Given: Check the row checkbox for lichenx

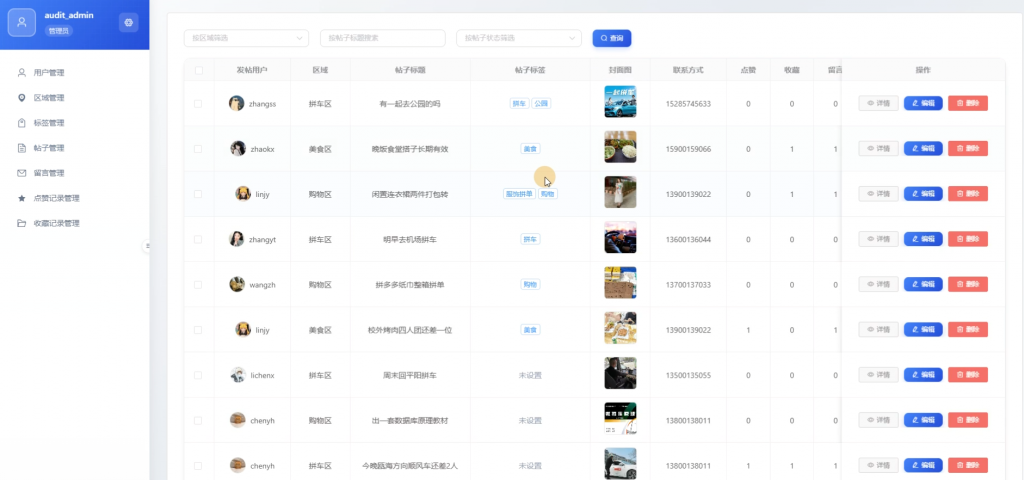Looking at the screenshot, I should (199, 376).
